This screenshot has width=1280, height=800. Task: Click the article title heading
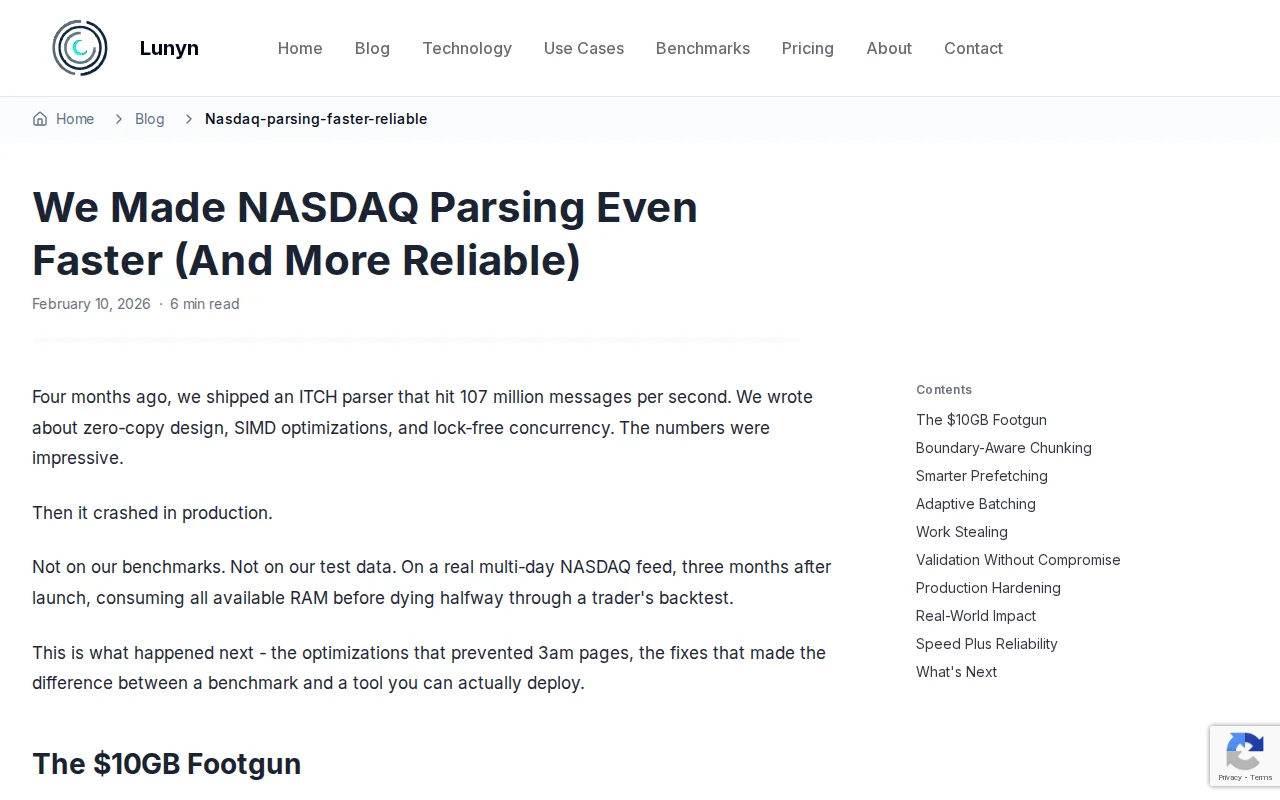pyautogui.click(x=365, y=233)
